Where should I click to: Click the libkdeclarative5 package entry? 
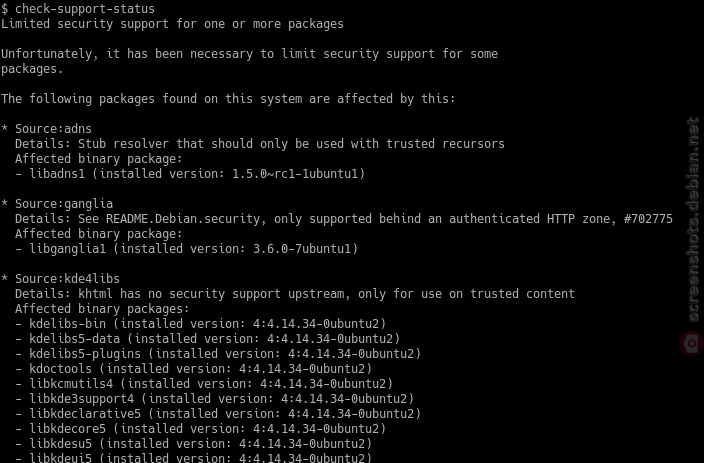[x=218, y=414]
